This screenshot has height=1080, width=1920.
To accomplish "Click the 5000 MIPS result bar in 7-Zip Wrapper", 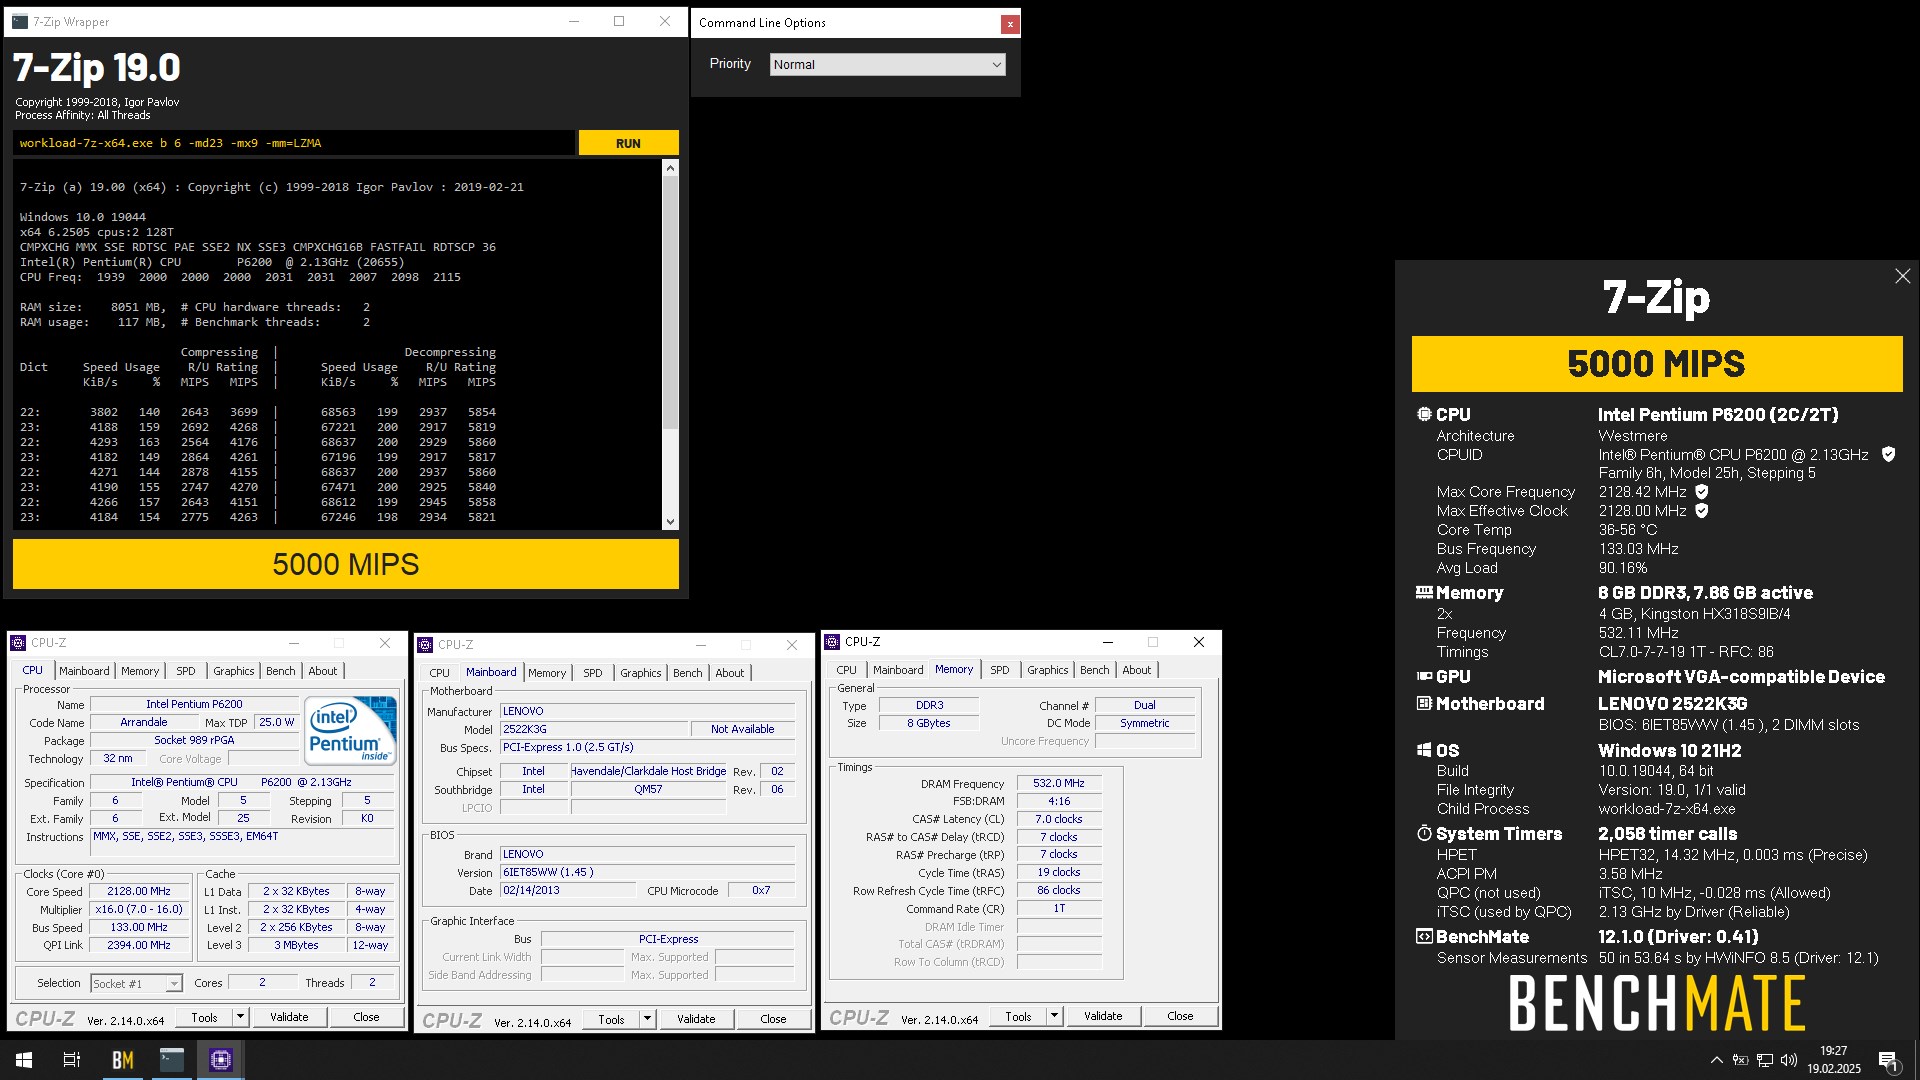I will (345, 564).
